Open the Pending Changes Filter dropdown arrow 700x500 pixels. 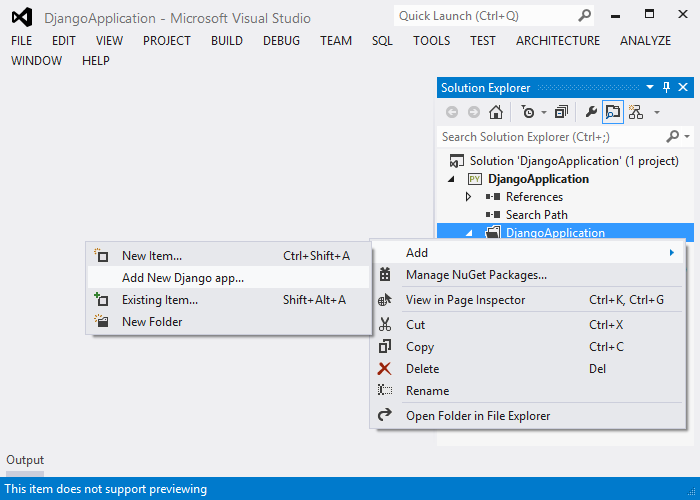[544, 112]
